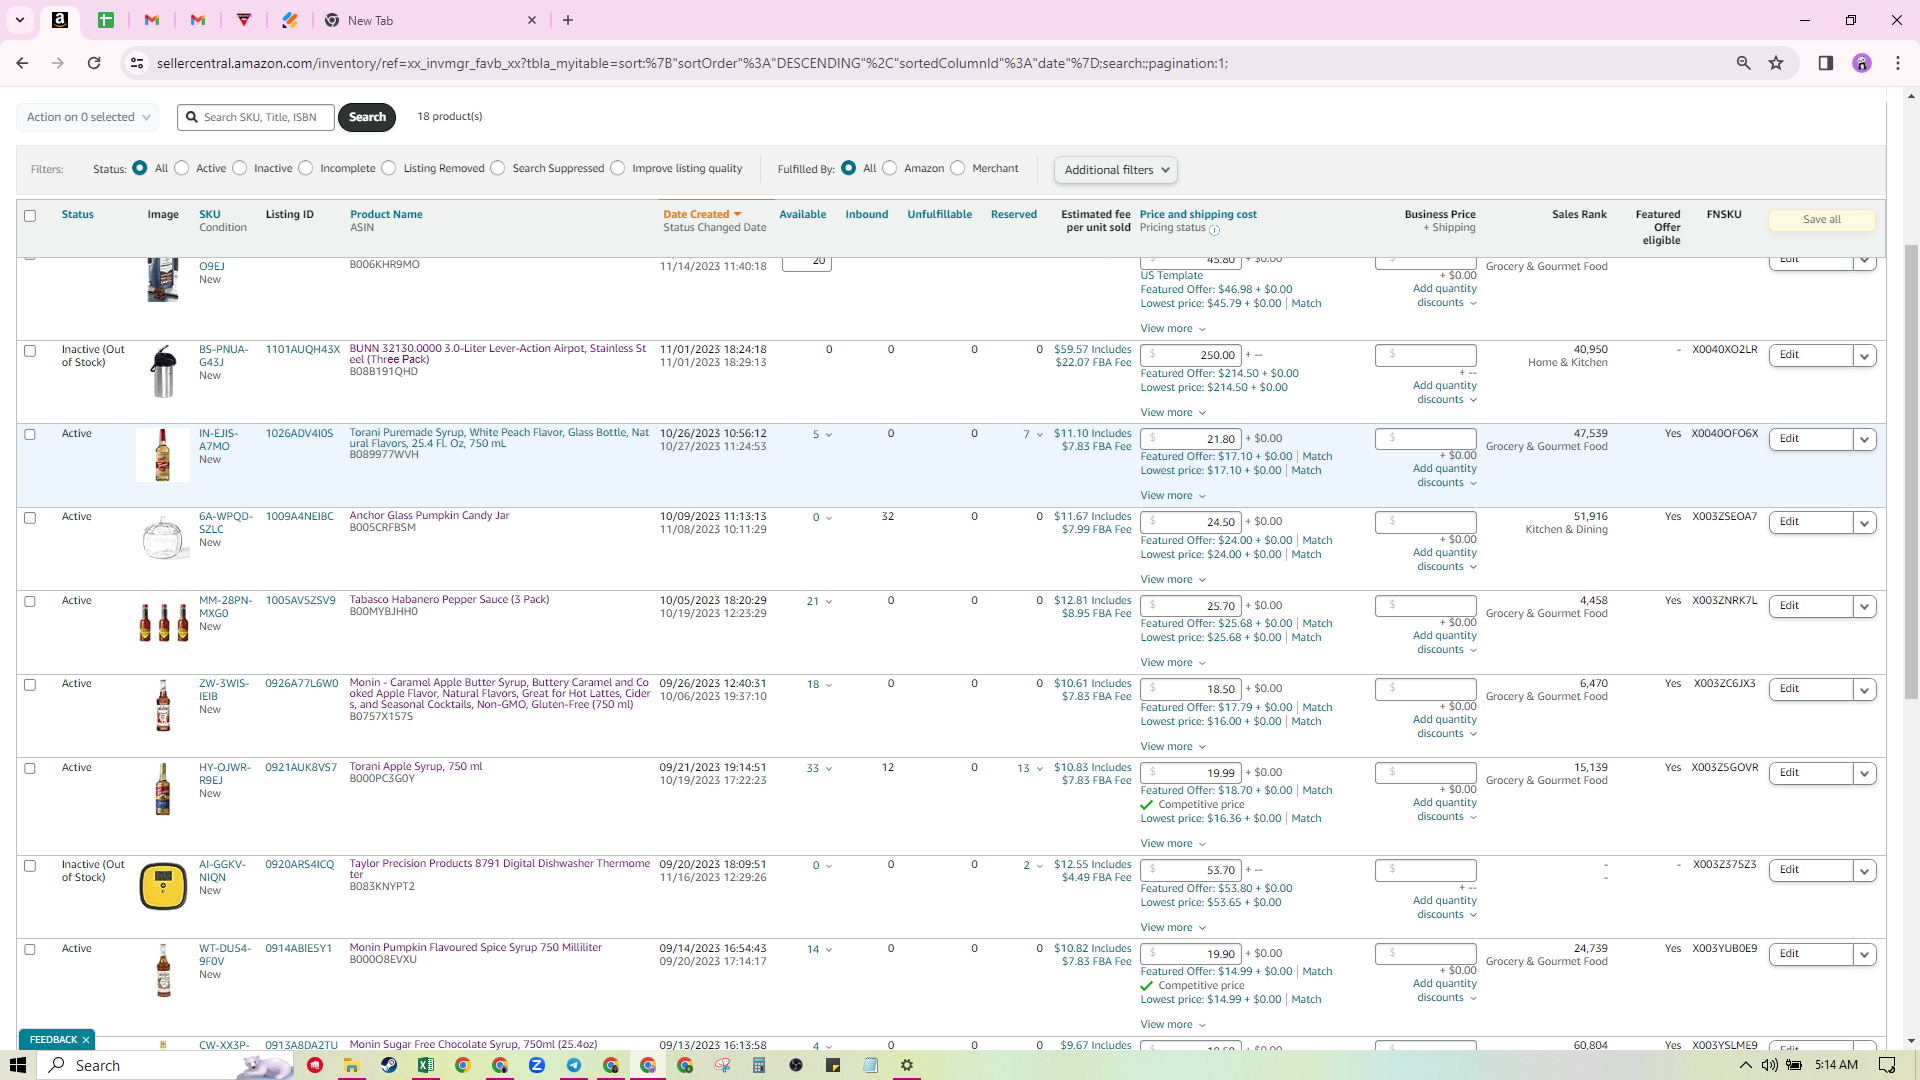Open the Amazon Seller Central browser tab
The height and width of the screenshot is (1080, 1920).
(x=60, y=20)
